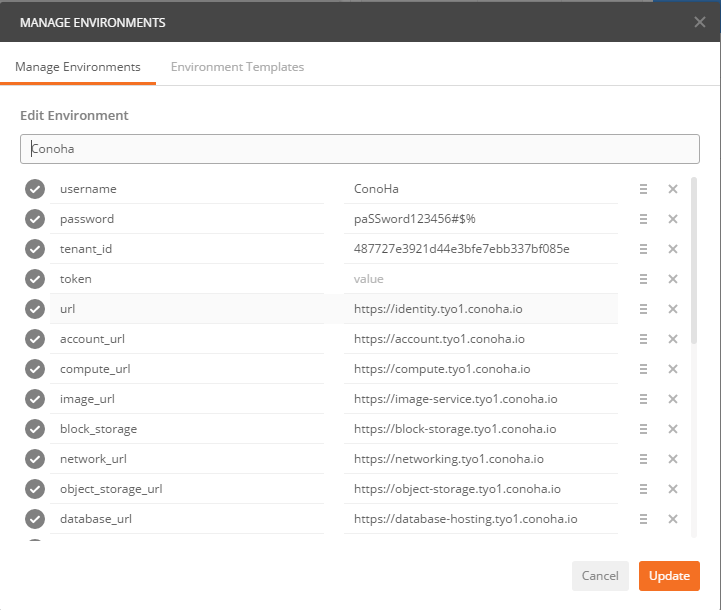Viewport: 721px width, 610px height.
Task: Delete the url variable row
Action: 673,309
